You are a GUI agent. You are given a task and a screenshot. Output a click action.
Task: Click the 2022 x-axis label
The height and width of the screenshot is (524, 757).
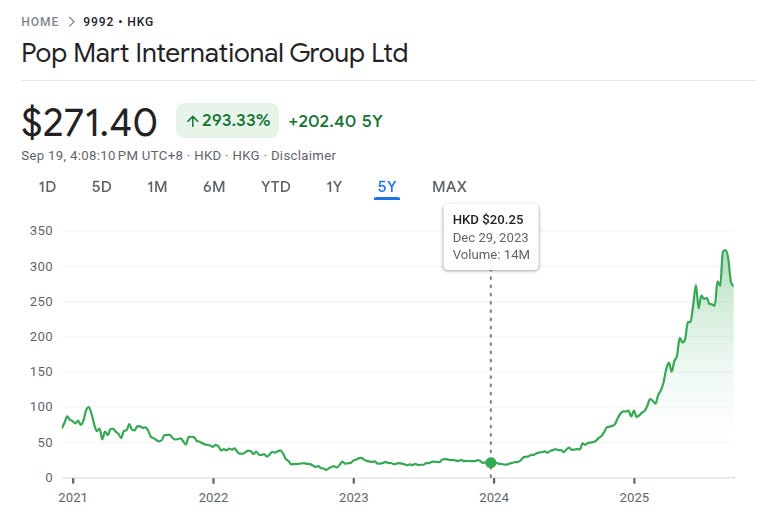(213, 497)
